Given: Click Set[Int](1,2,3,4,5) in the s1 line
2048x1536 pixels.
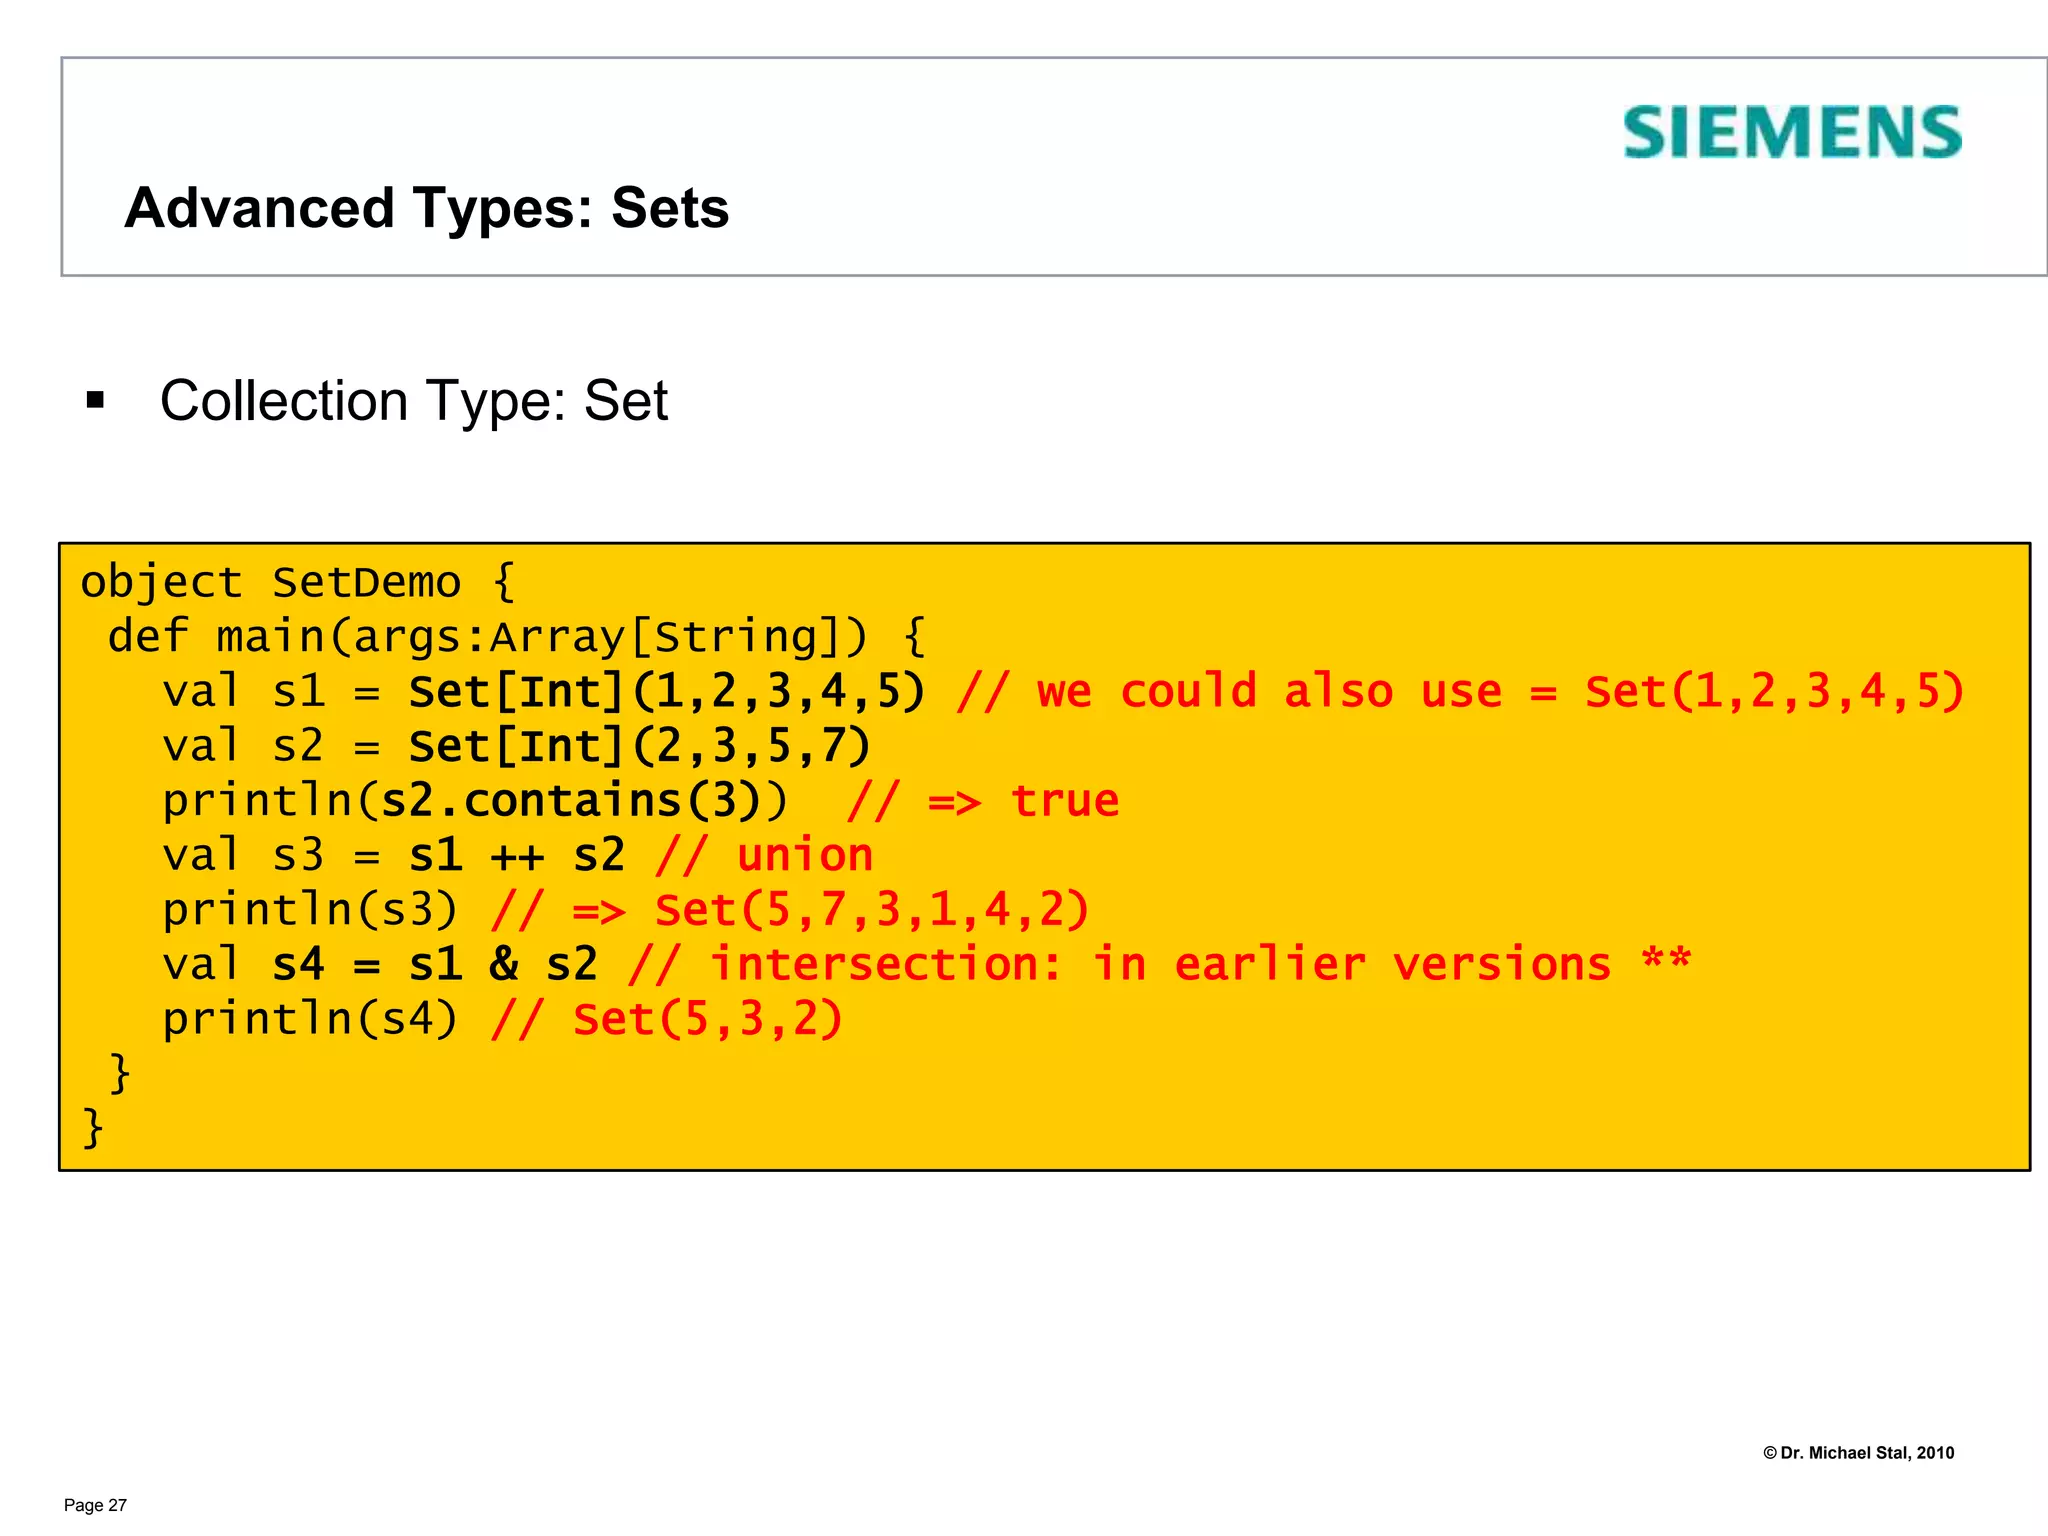Looking at the screenshot, I should click(667, 691).
